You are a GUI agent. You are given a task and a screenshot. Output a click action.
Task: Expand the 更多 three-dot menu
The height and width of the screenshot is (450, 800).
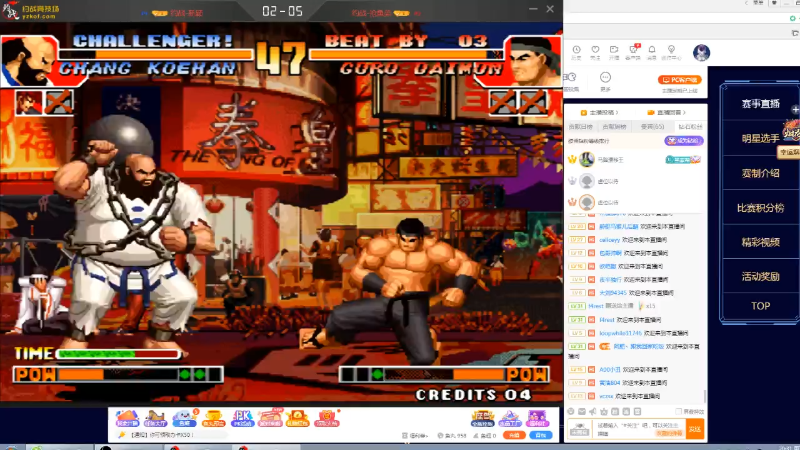tap(605, 81)
